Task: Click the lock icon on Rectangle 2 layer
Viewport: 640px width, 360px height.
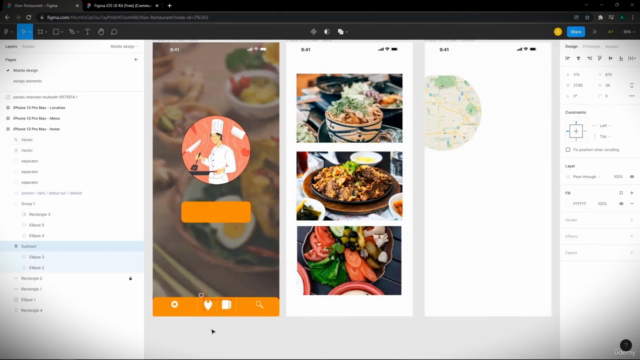Action: 131,278
